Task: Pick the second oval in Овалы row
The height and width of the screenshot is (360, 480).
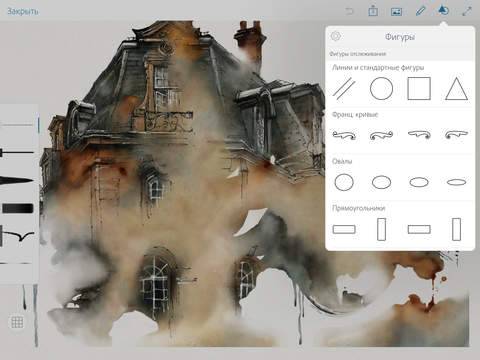Action: pyautogui.click(x=381, y=182)
